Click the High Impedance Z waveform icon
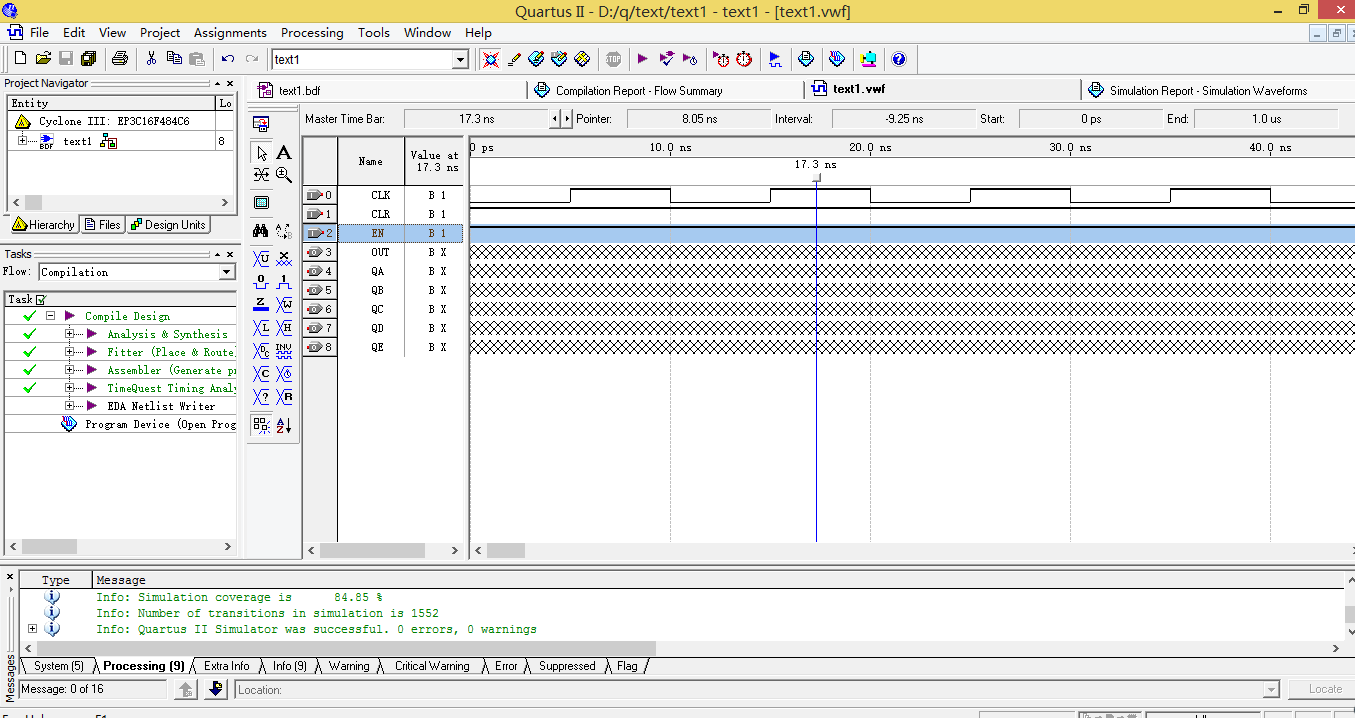1355x718 pixels. point(261,304)
